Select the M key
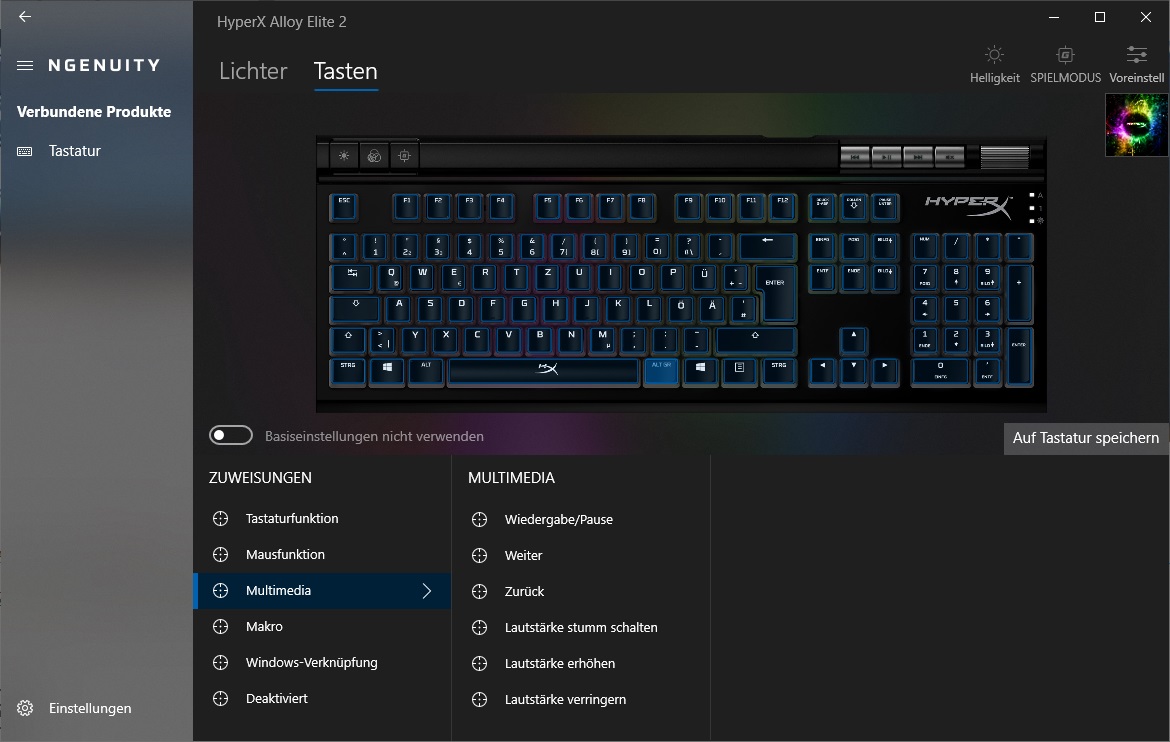Image resolution: width=1170 pixels, height=742 pixels. [603, 340]
